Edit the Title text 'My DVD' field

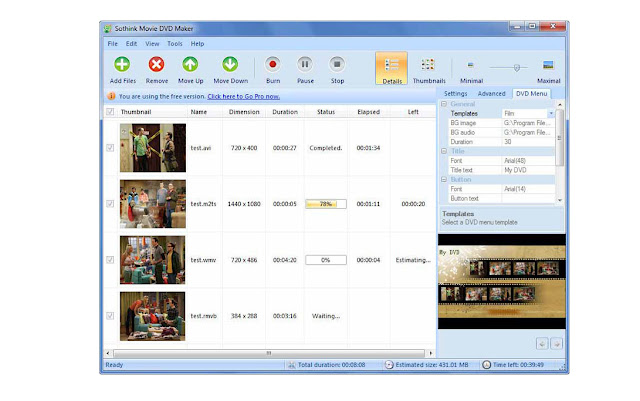pos(528,170)
